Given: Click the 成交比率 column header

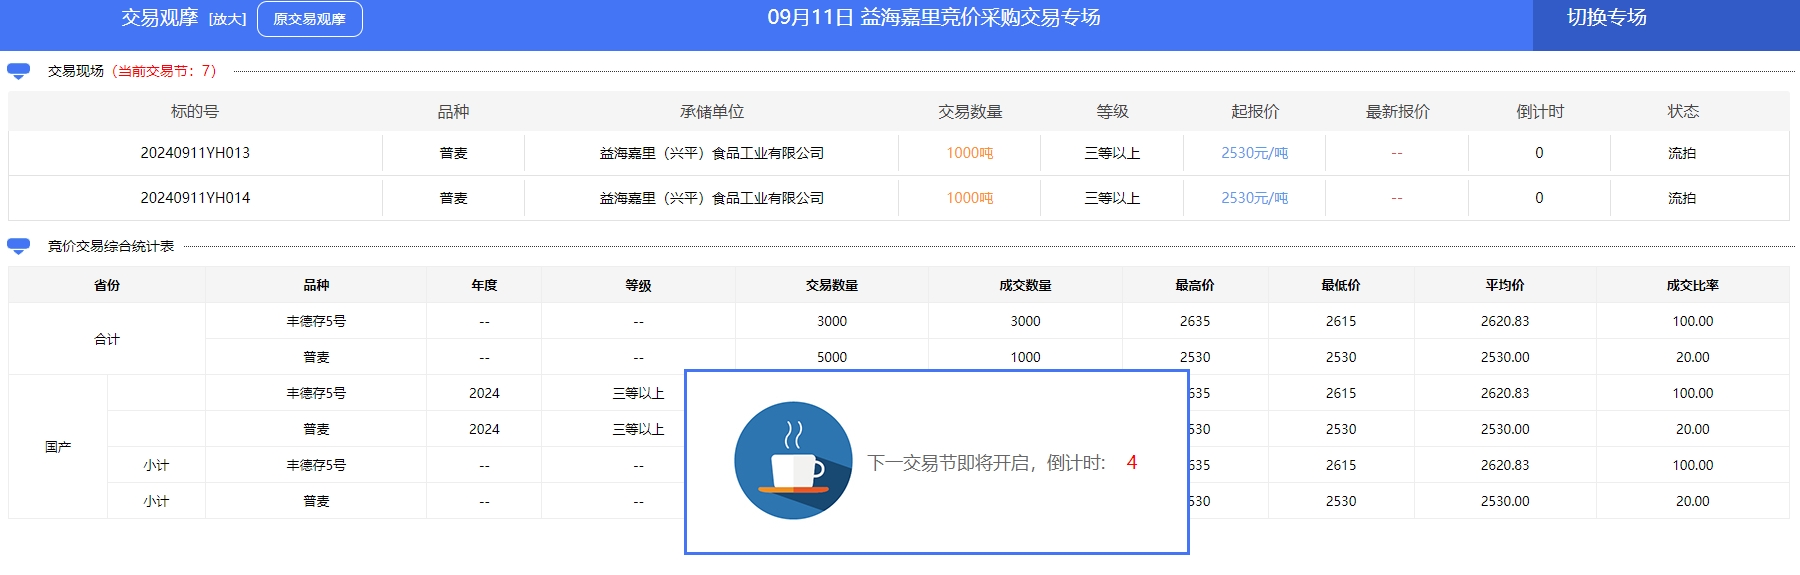Looking at the screenshot, I should click(x=1693, y=285).
